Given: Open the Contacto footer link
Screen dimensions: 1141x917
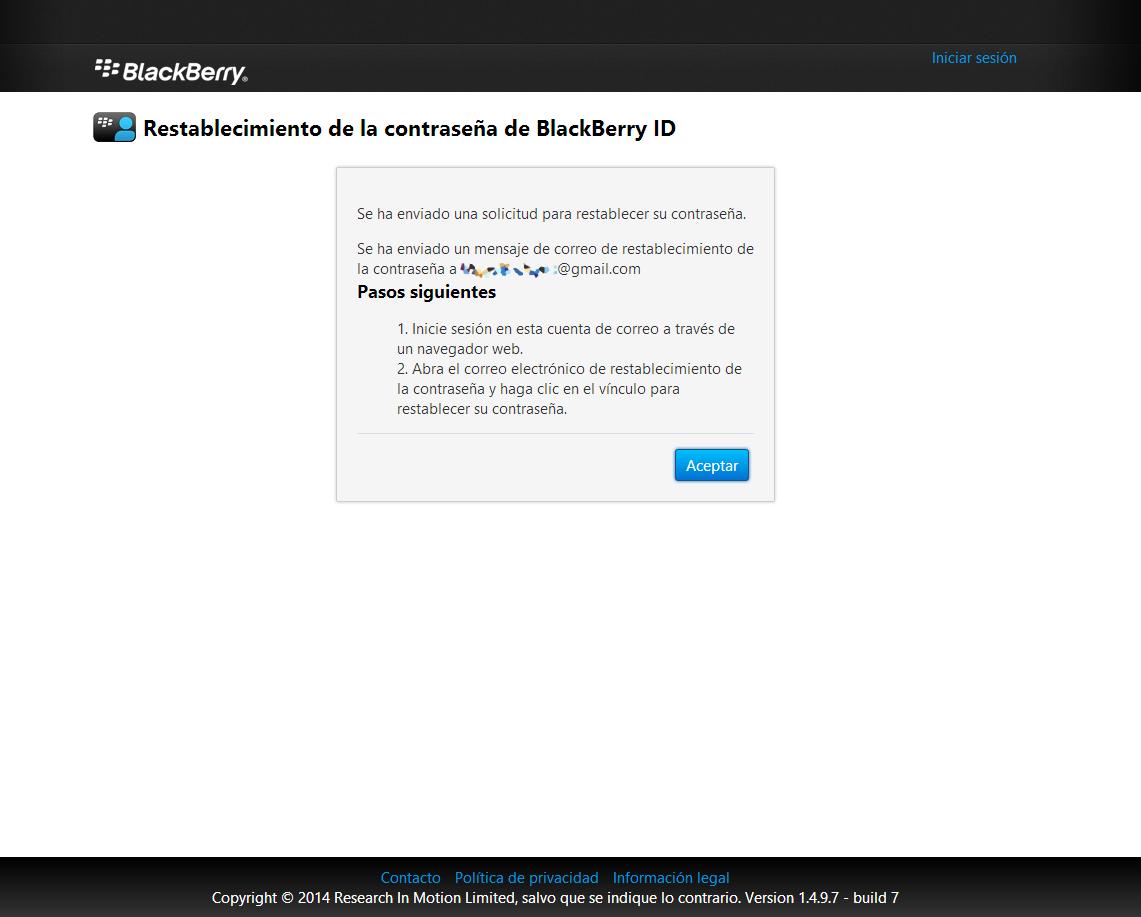Looking at the screenshot, I should tap(410, 878).
